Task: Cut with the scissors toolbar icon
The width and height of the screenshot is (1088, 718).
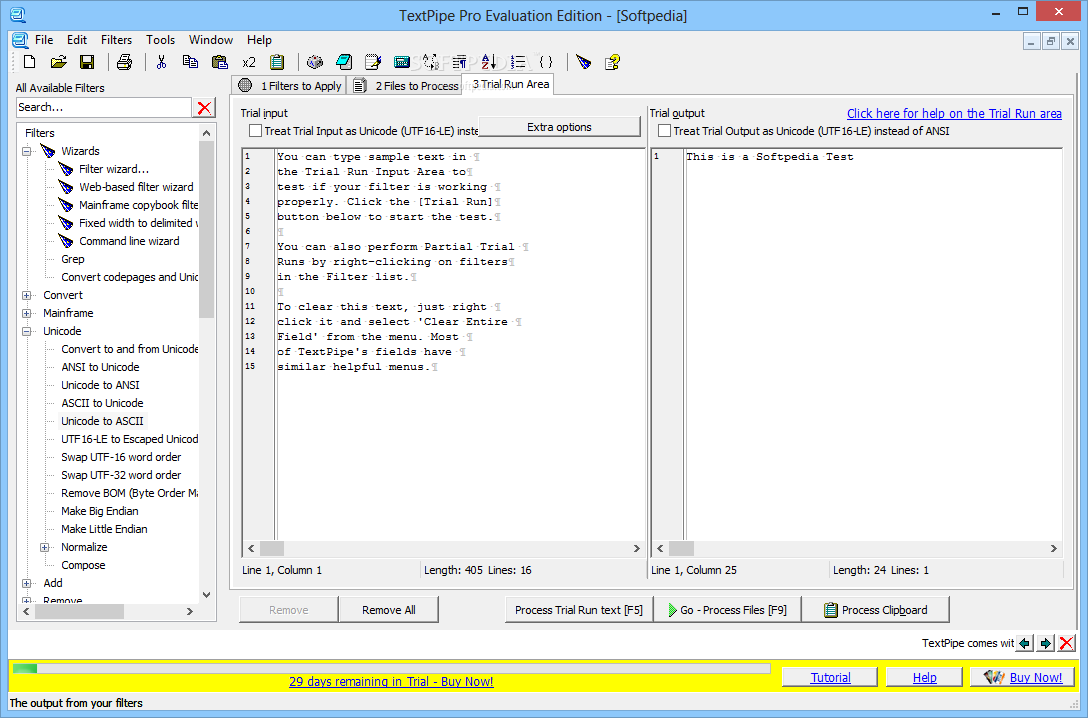Action: (162, 62)
